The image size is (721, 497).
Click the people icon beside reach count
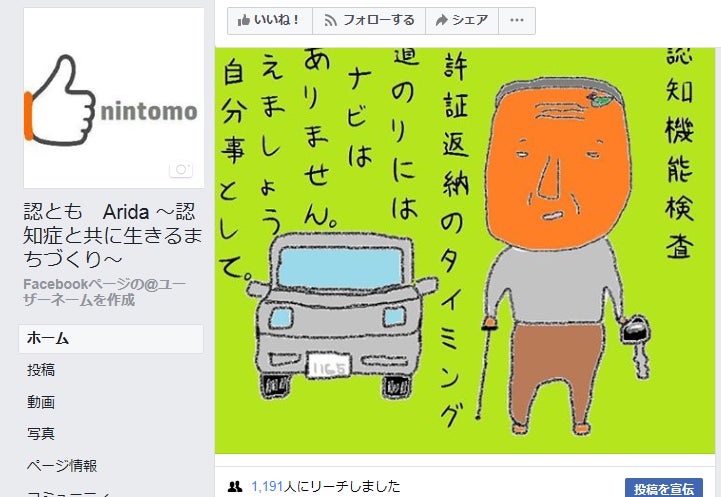click(x=235, y=486)
